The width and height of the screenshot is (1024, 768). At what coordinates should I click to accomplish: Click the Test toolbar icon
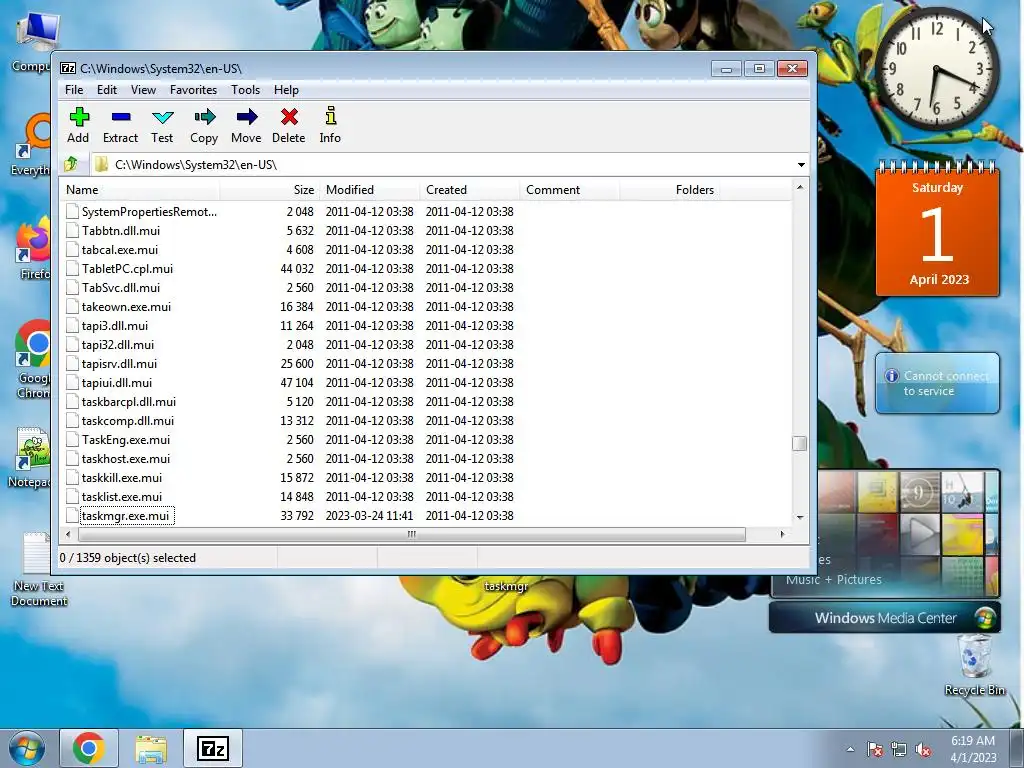coord(163,118)
